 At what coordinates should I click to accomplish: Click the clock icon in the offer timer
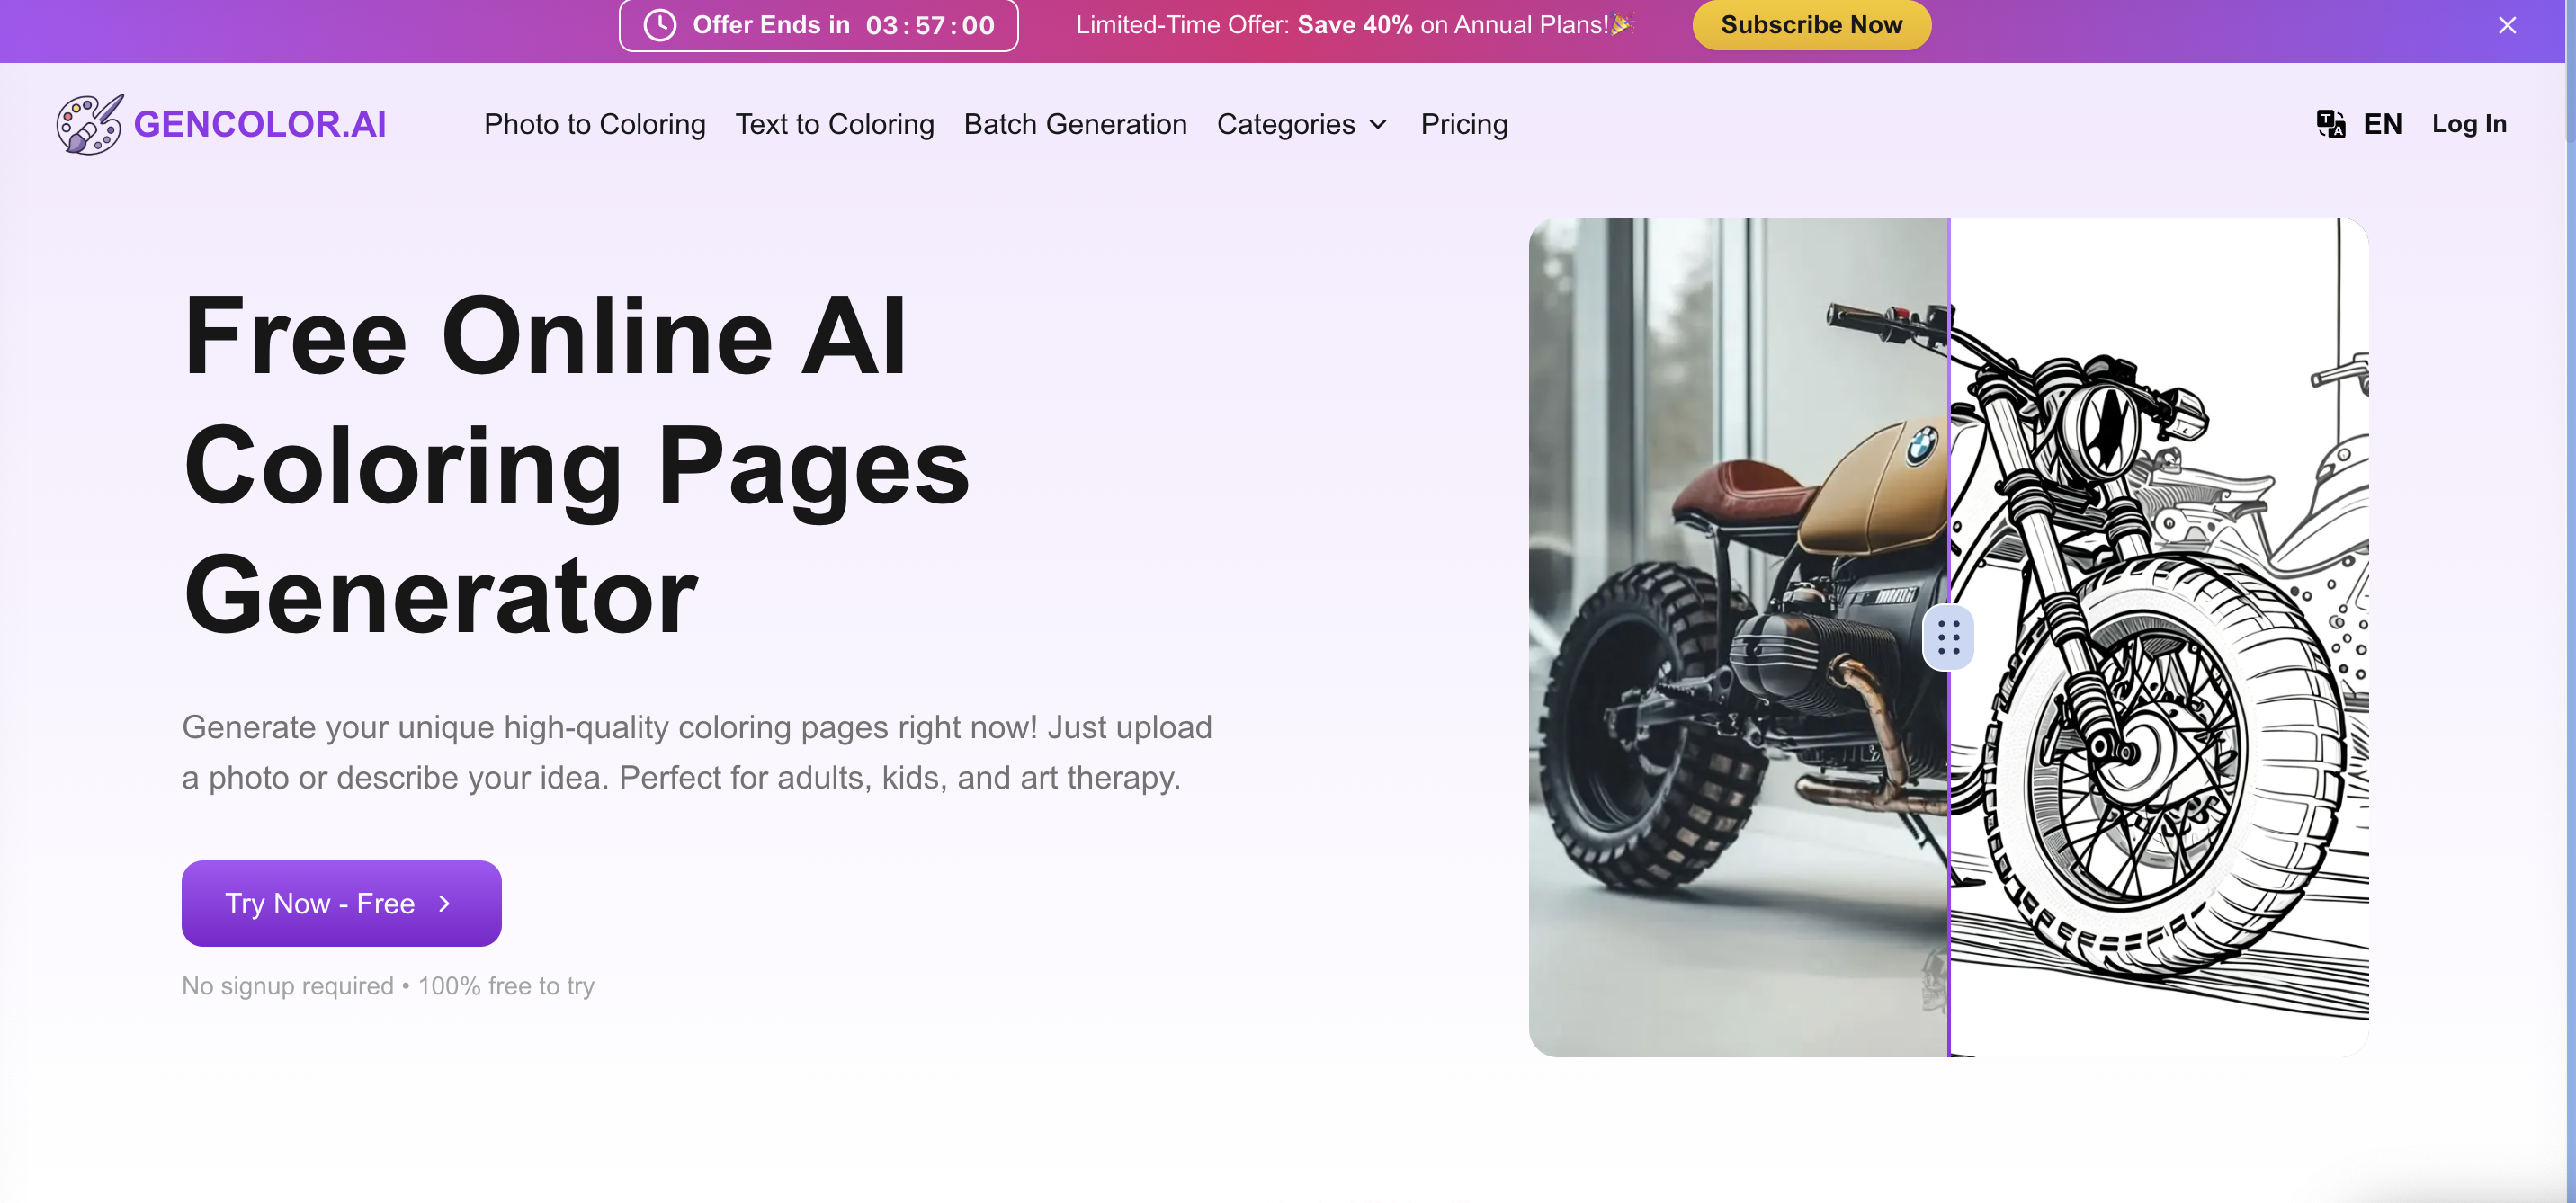tap(659, 25)
